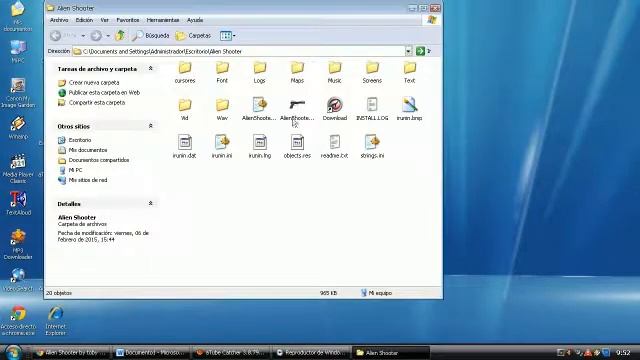Viewport: 640px width, 360px height.
Task: Select the irunin.dat file
Action: pos(184,147)
